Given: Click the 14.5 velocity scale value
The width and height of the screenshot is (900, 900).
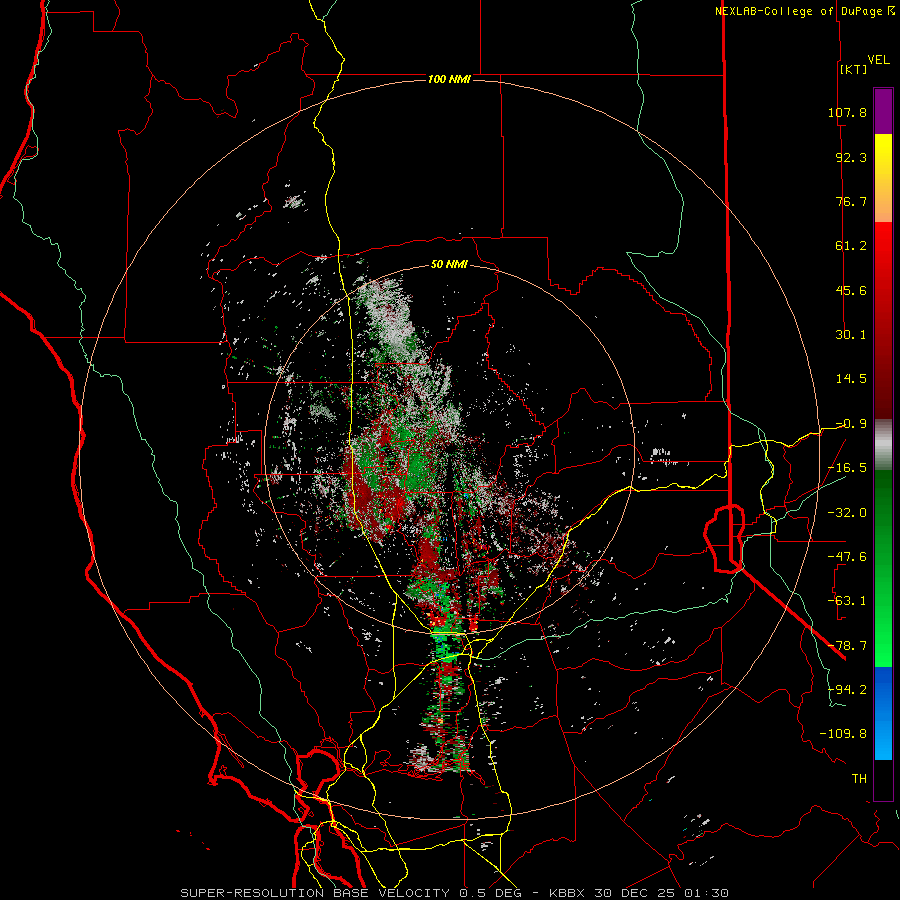Looking at the screenshot, I should click(x=851, y=379).
